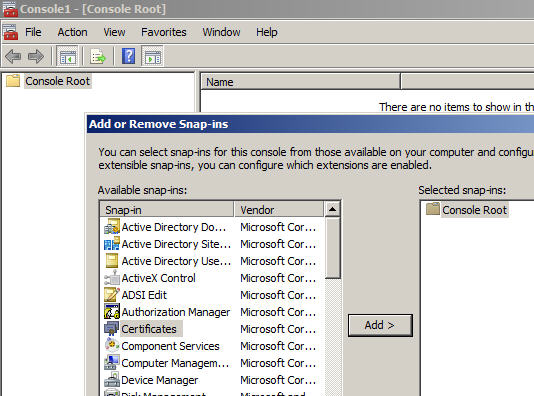
Task: Select the Active Directory Use... snap-in row
Action: coord(211,261)
